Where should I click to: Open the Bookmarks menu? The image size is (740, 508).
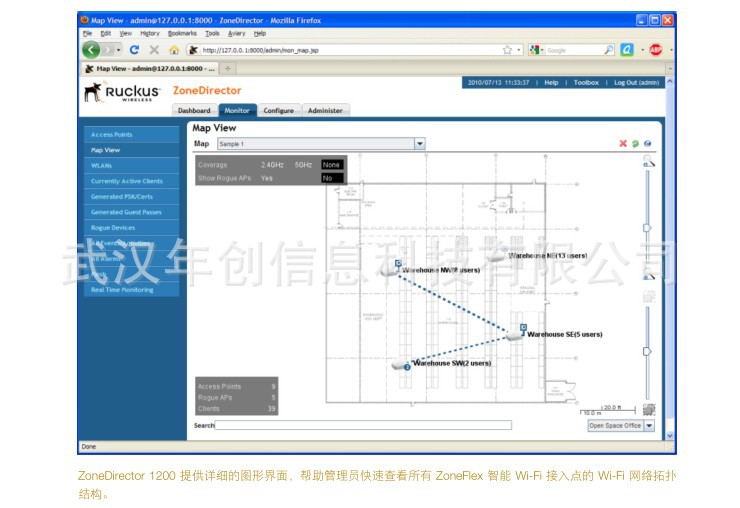click(x=182, y=34)
